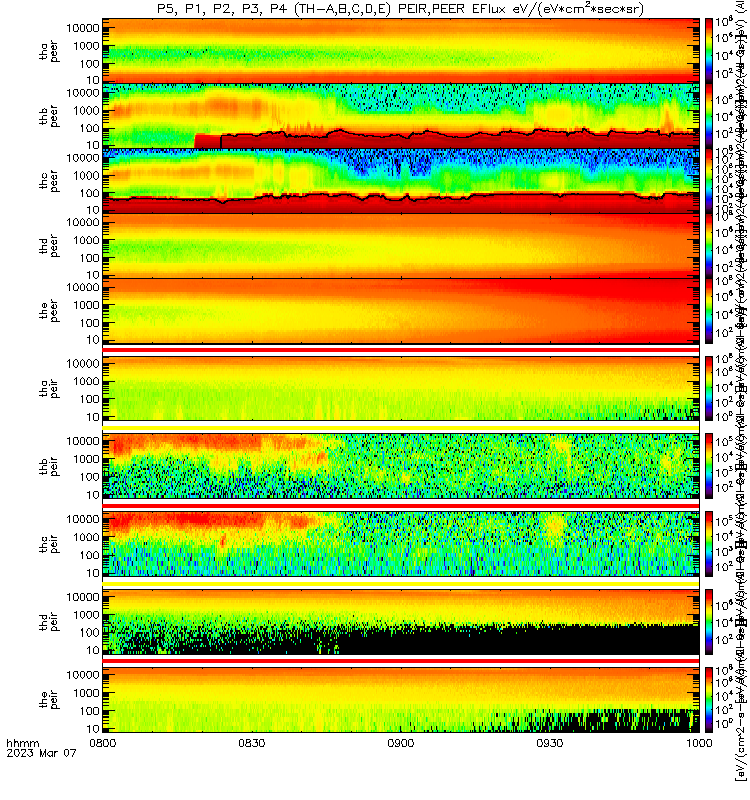
Task: Select the thd peir ion spectrogram panel
Action: point(401,622)
